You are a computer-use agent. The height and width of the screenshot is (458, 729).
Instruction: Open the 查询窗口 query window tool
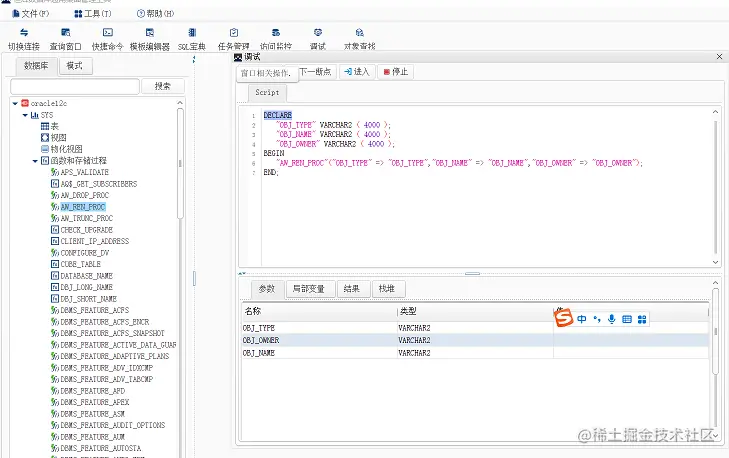(x=66, y=32)
